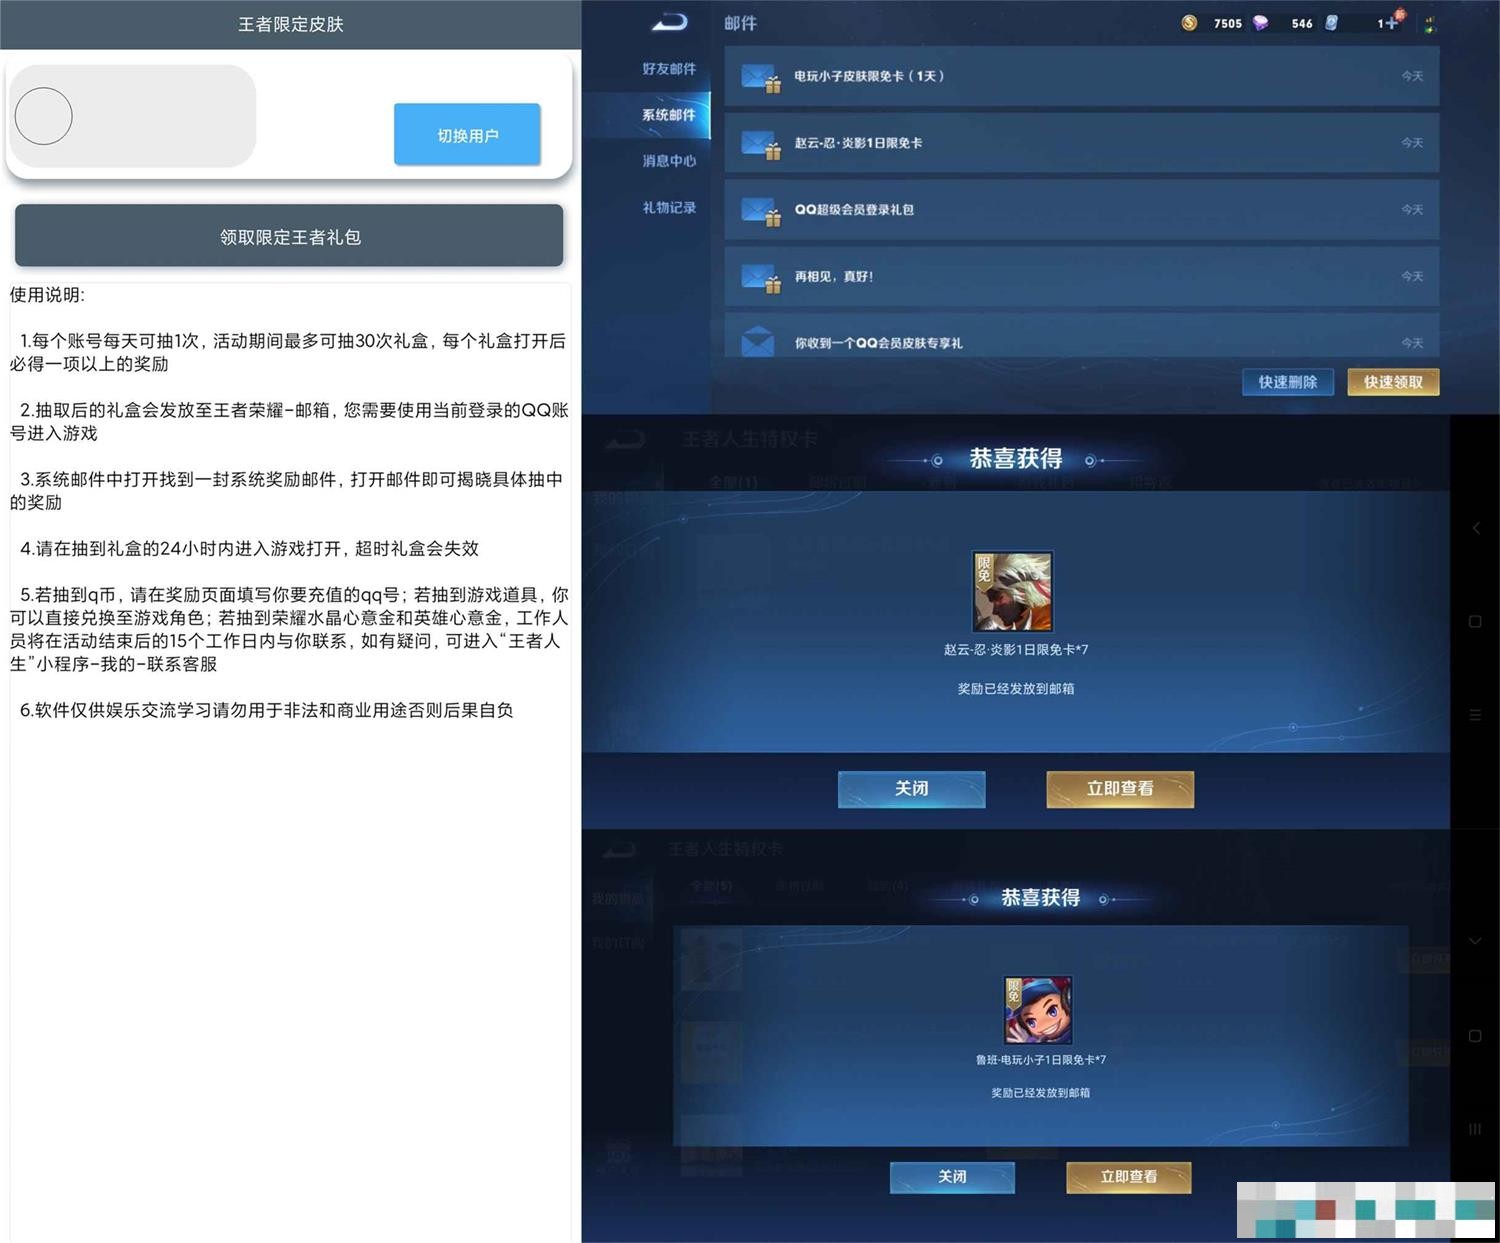Click 领取限定王者礼包 button

289,237
